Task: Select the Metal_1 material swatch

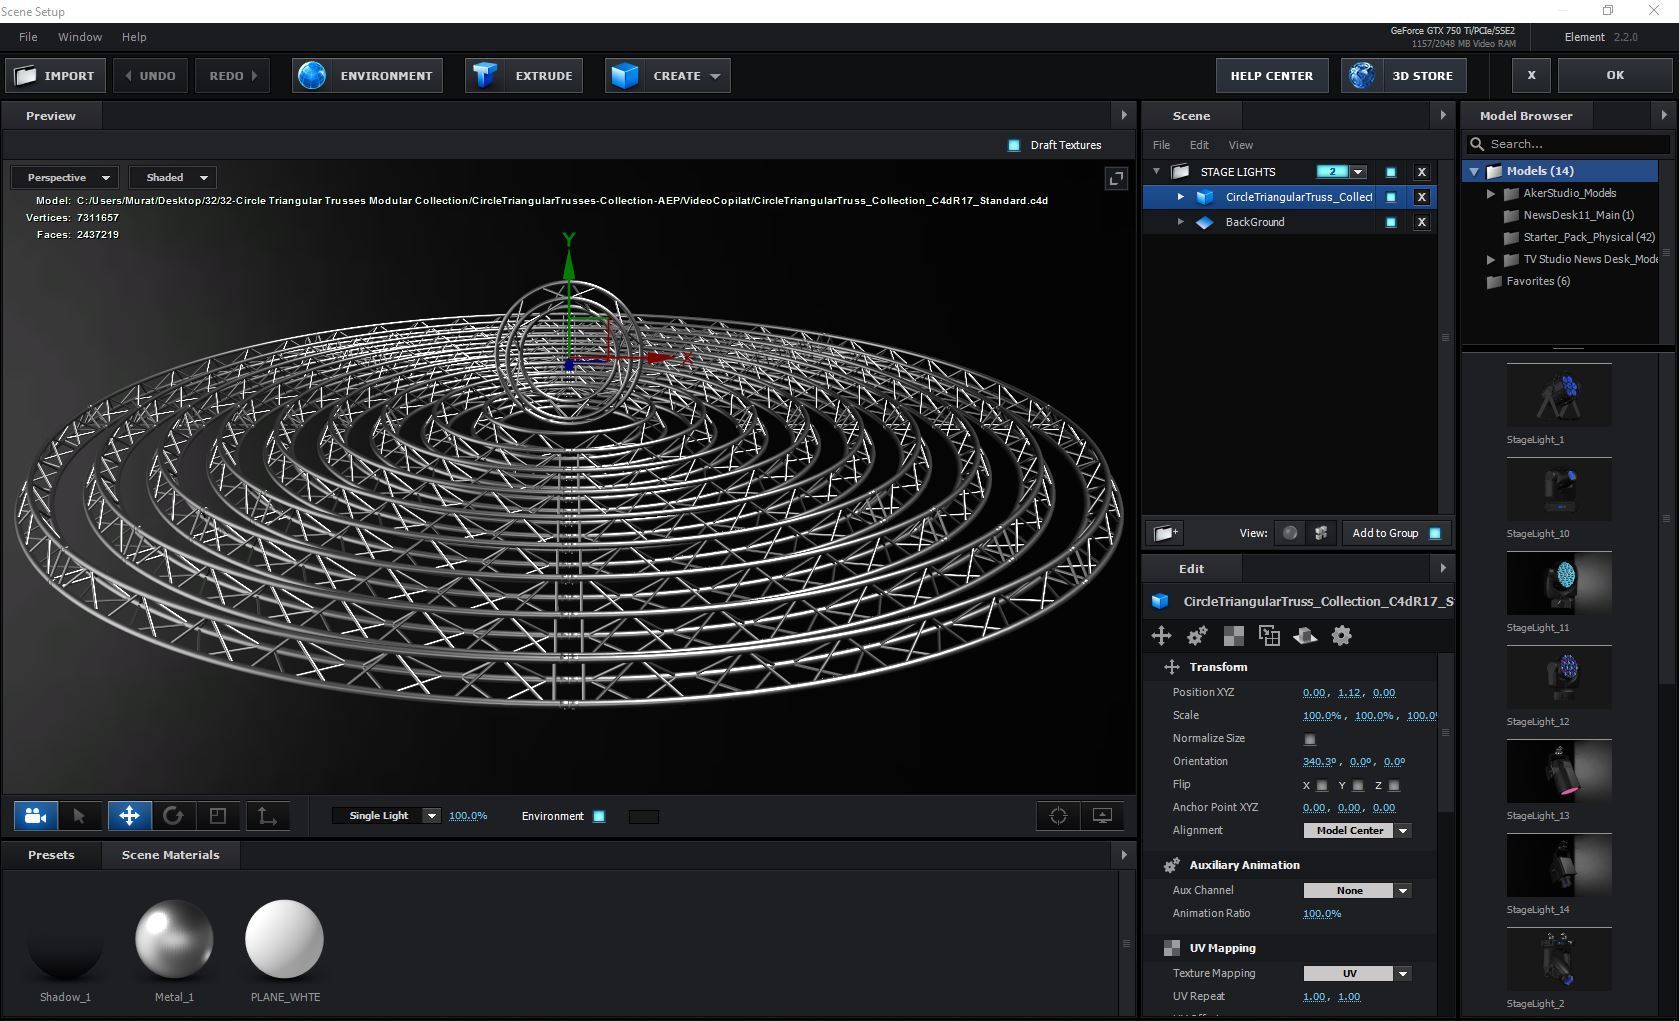Action: [174, 940]
